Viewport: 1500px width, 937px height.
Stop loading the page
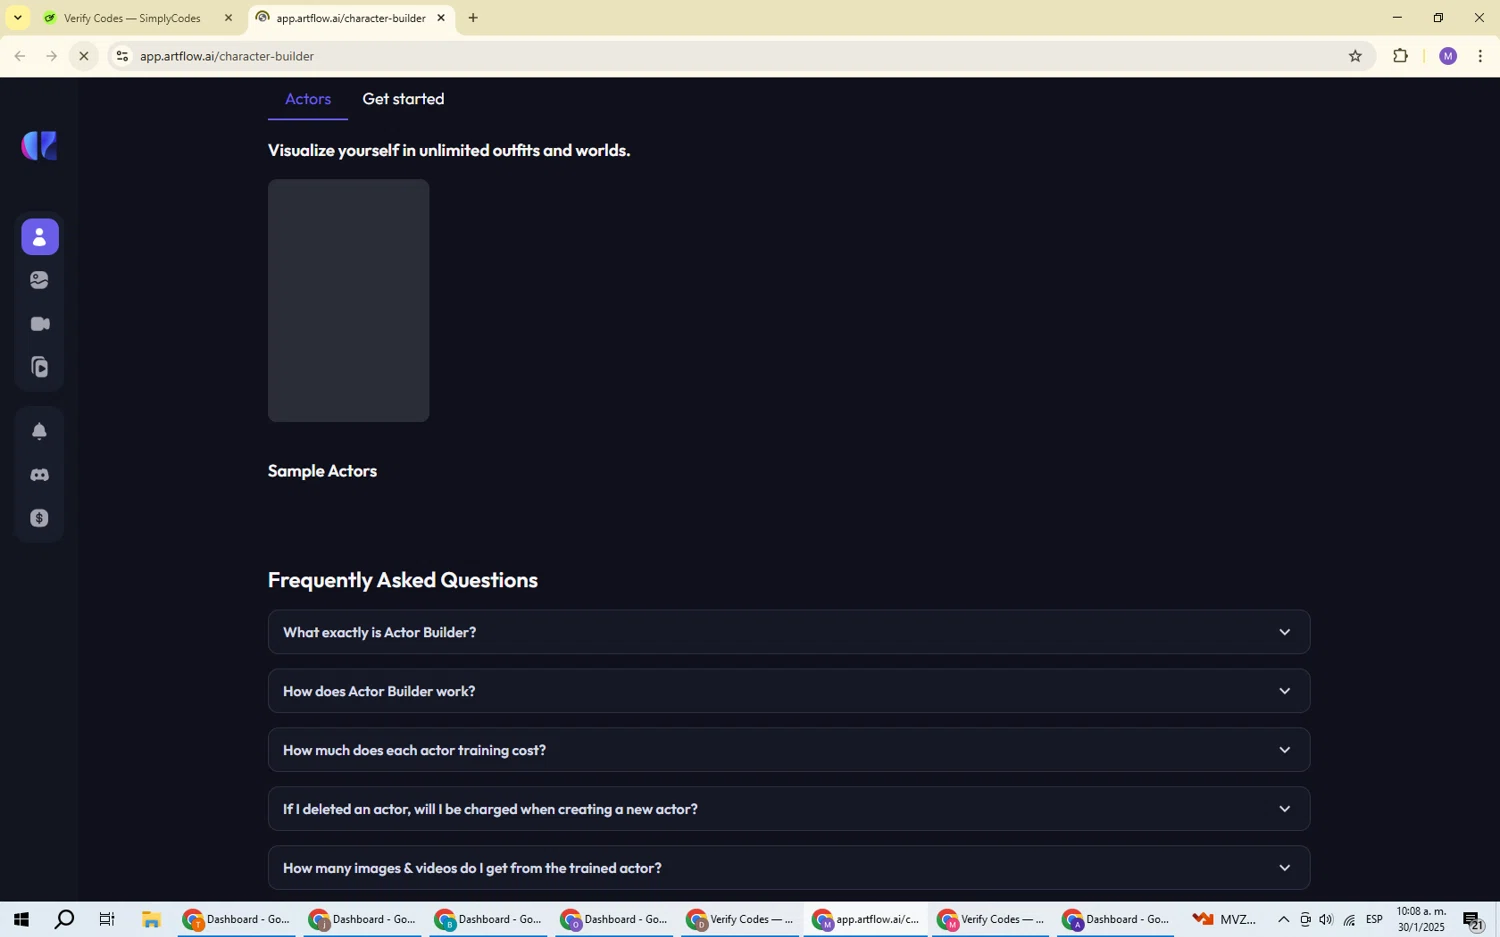coord(84,56)
